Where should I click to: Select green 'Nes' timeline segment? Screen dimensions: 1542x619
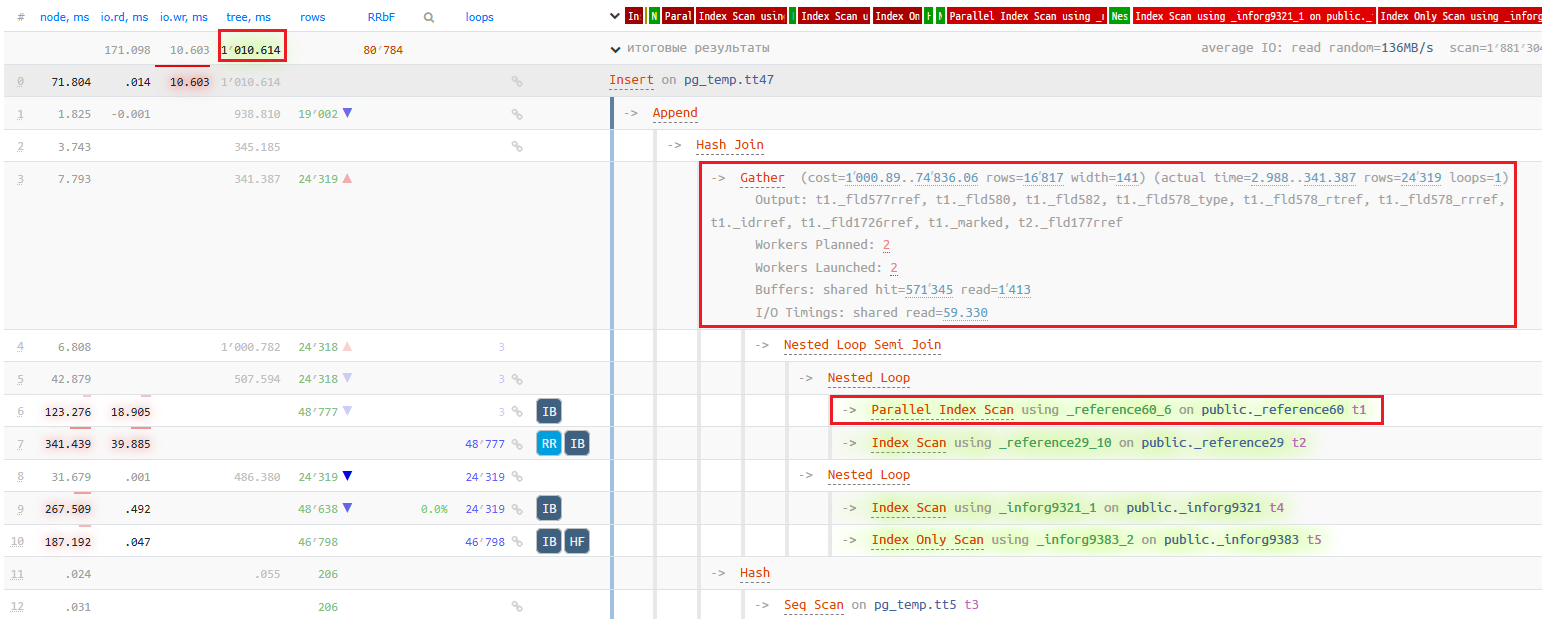pyautogui.click(x=1120, y=16)
